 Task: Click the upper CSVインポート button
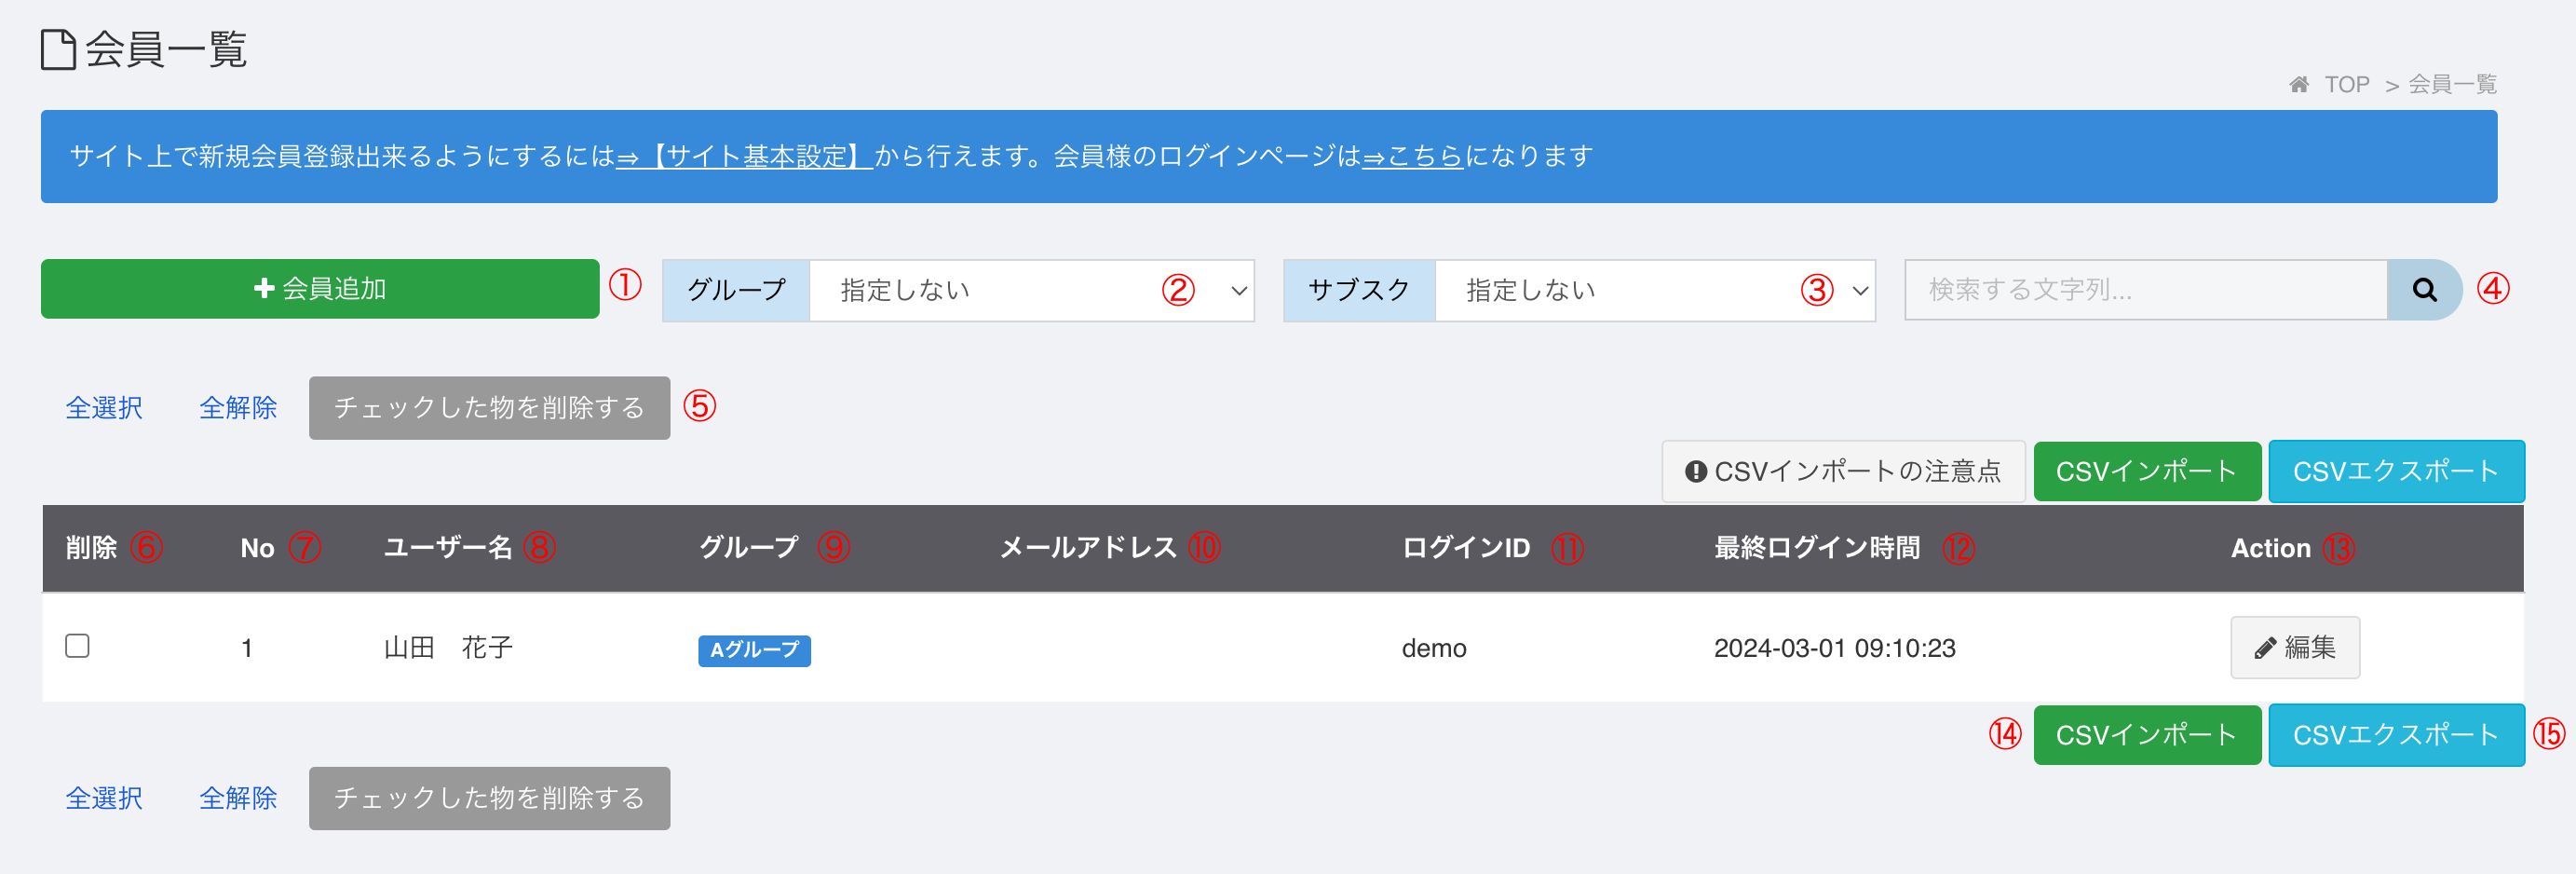pyautogui.click(x=2147, y=471)
